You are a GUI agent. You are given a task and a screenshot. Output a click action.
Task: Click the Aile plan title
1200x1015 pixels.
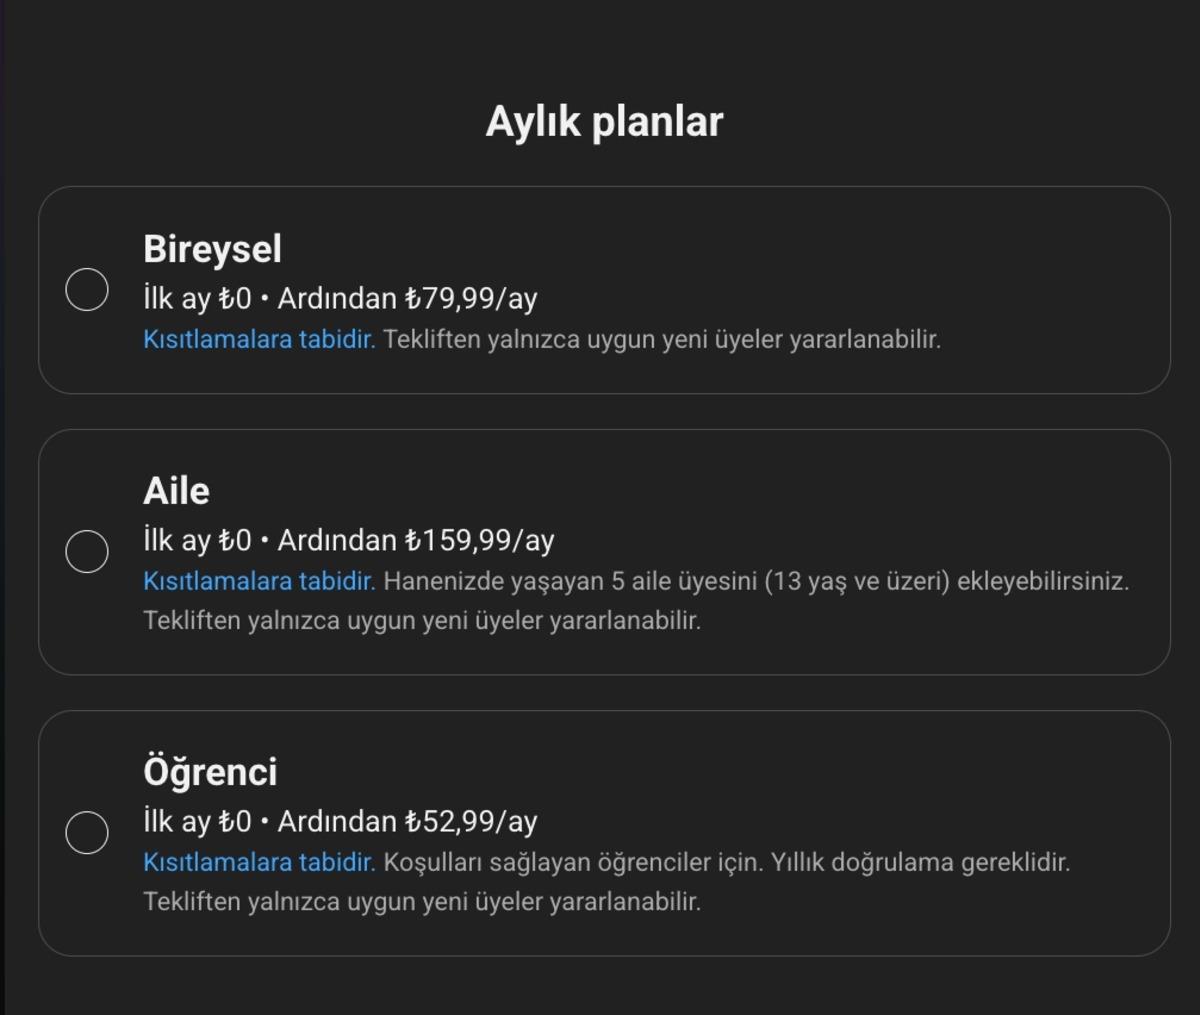[176, 491]
